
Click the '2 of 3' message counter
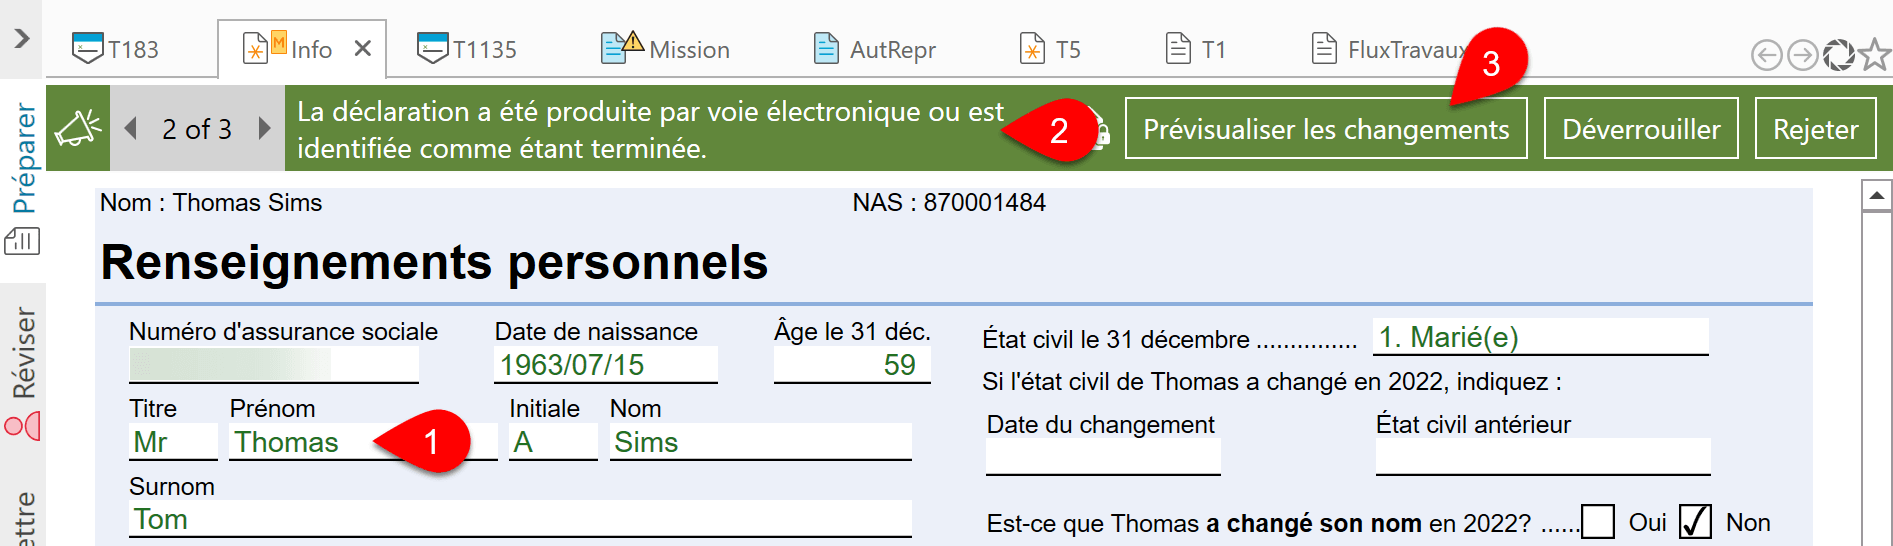(197, 129)
